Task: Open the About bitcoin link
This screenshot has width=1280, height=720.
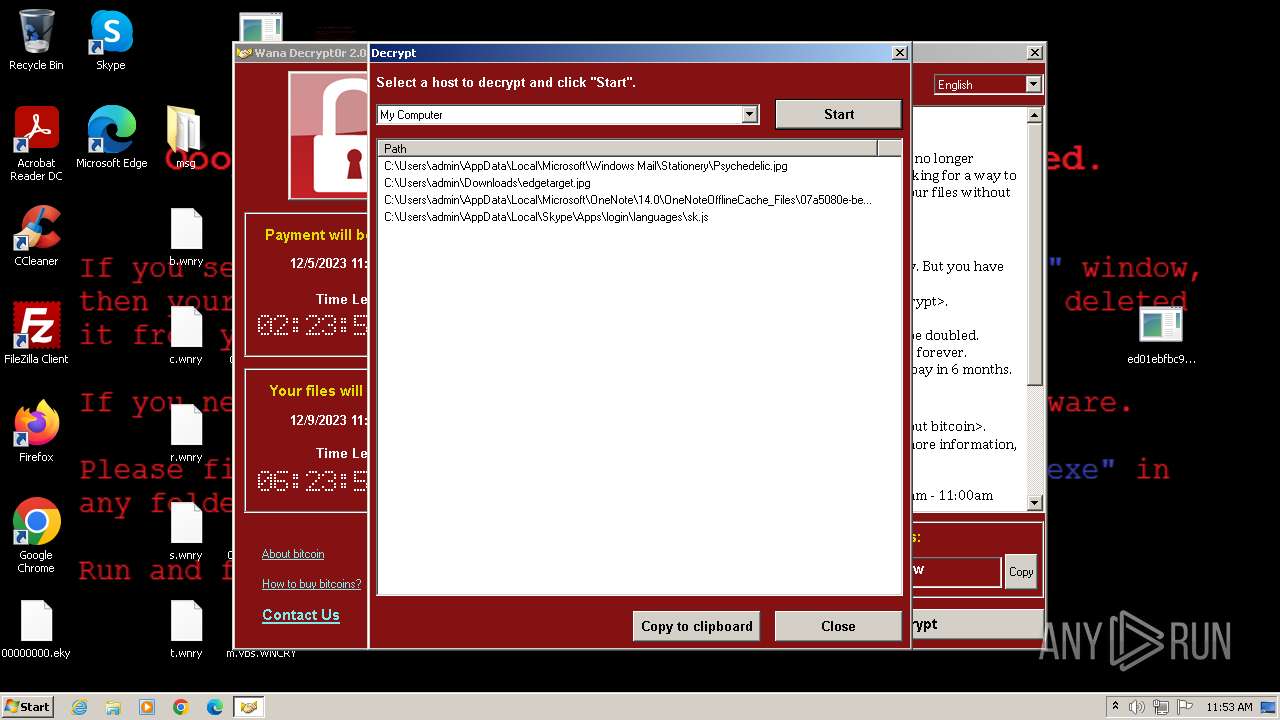Action: (x=293, y=554)
